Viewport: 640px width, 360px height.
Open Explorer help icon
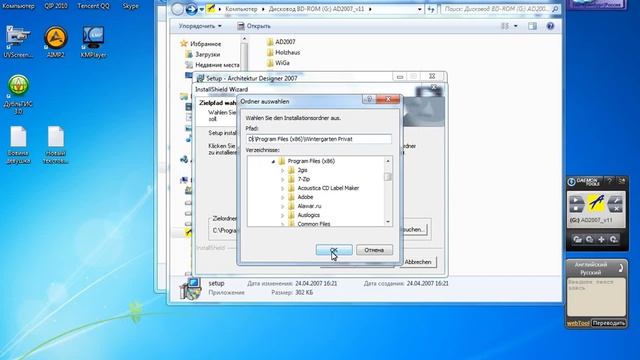550,26
